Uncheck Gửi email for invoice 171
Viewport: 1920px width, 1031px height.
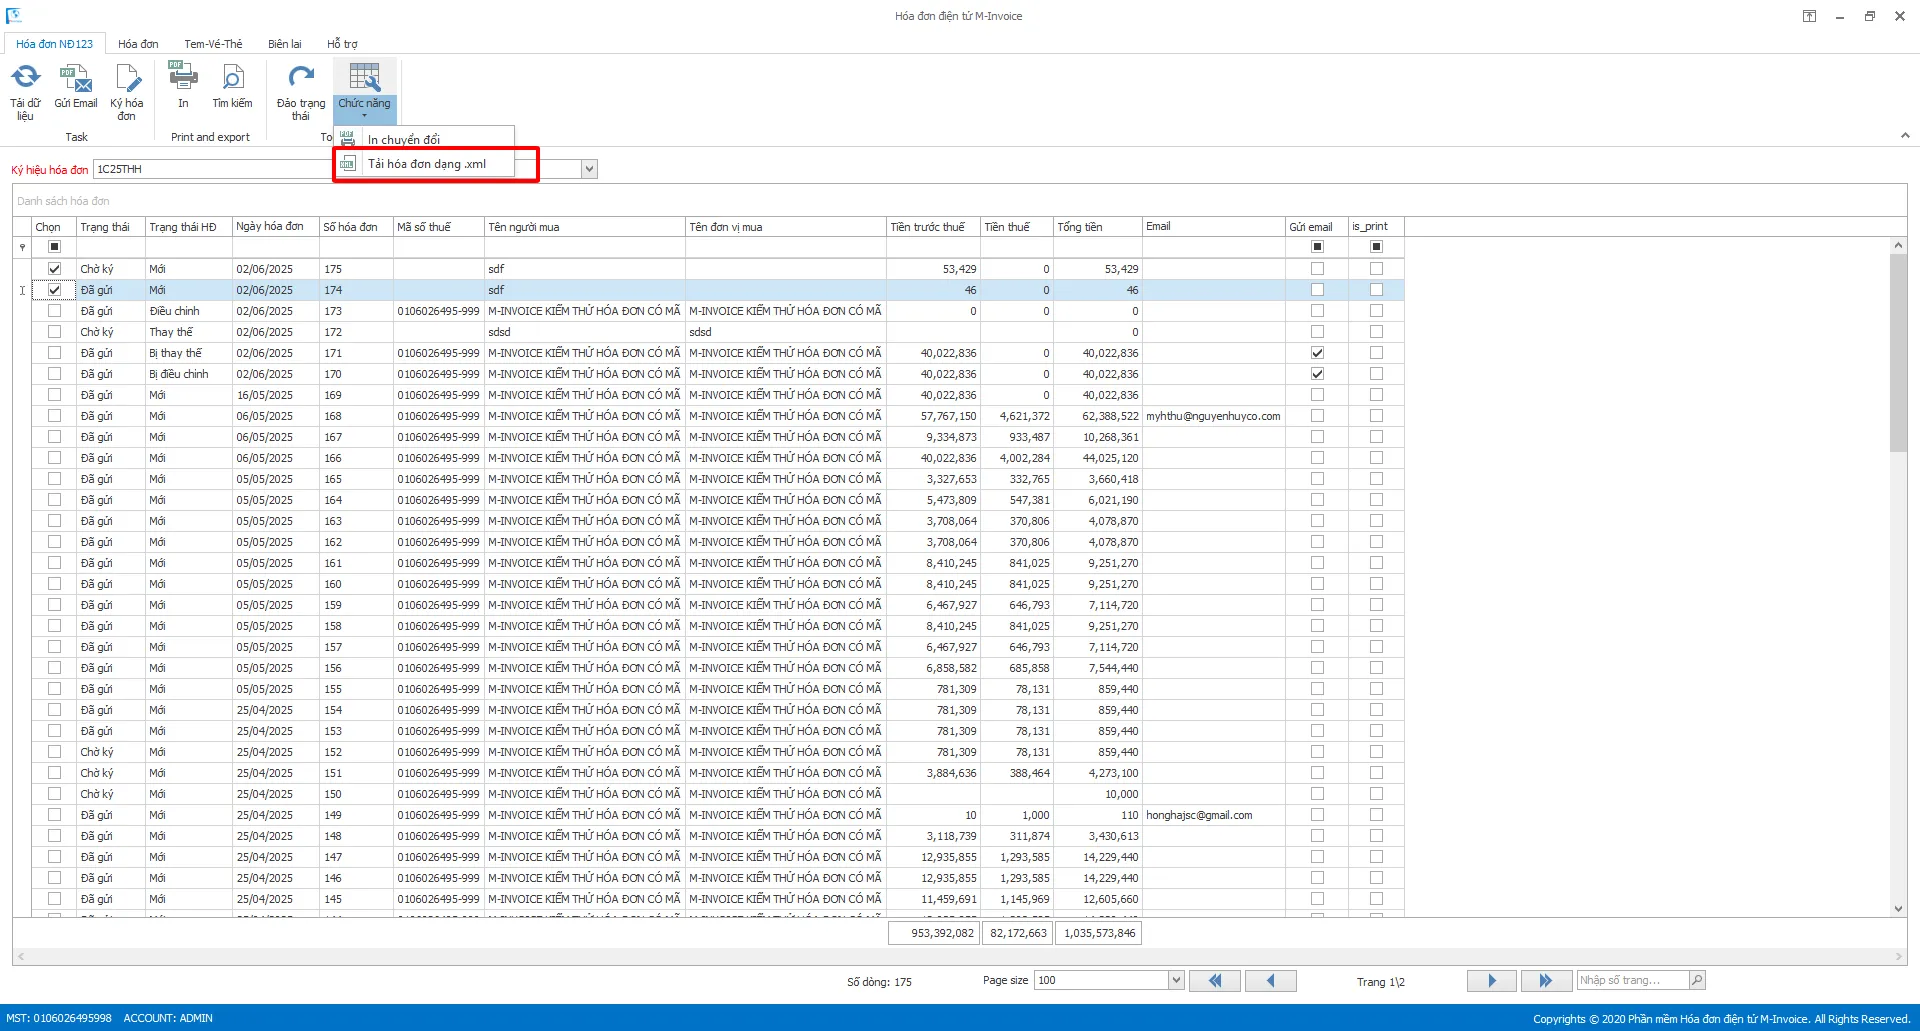[1317, 353]
